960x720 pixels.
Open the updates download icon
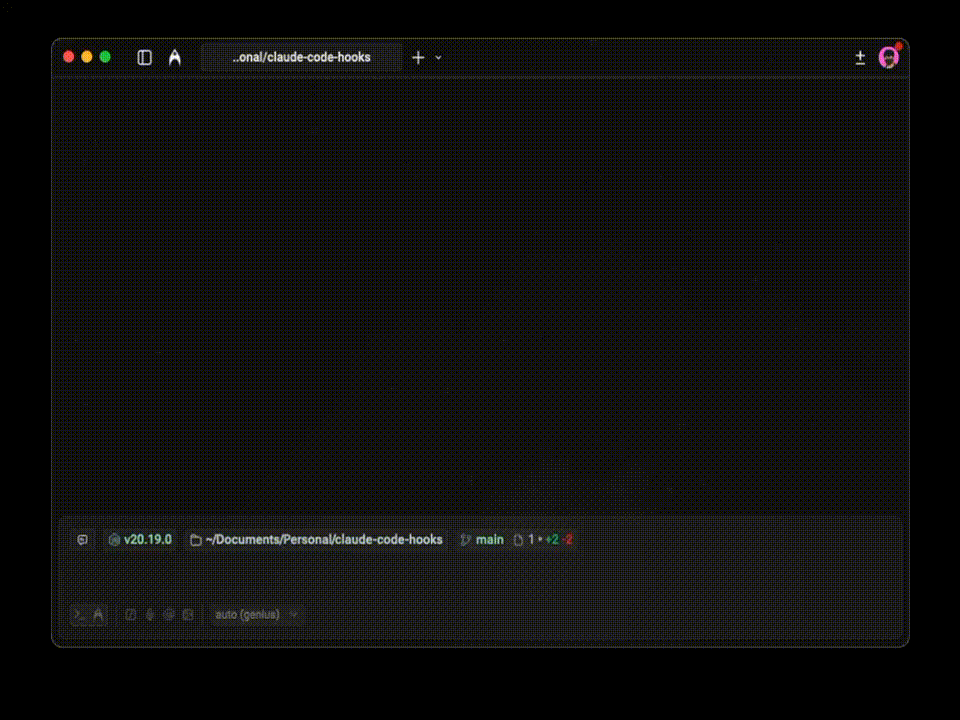click(x=860, y=58)
